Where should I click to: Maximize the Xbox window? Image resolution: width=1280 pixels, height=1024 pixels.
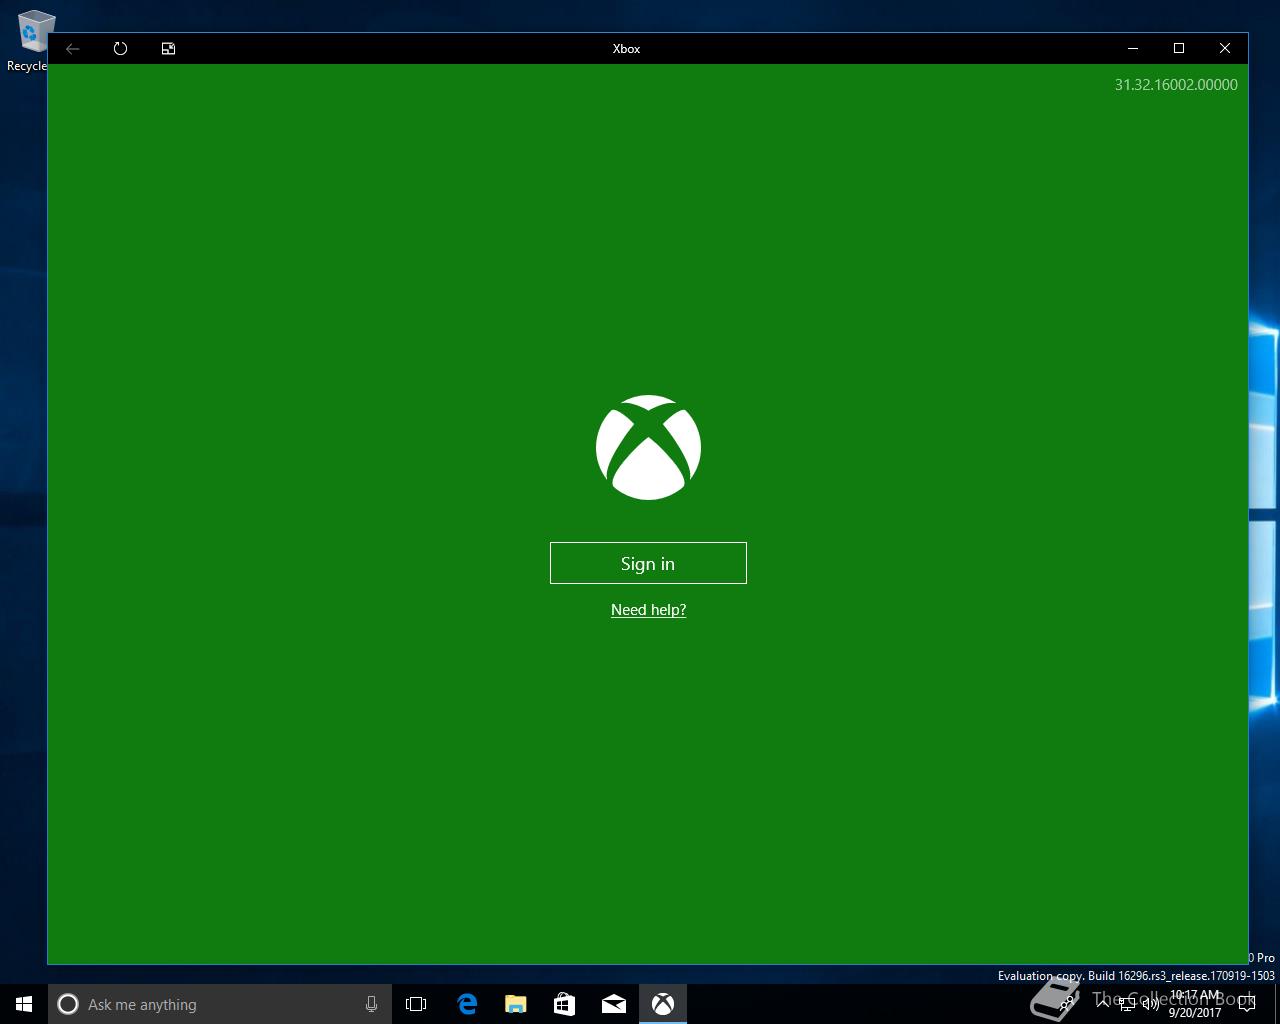click(1179, 48)
